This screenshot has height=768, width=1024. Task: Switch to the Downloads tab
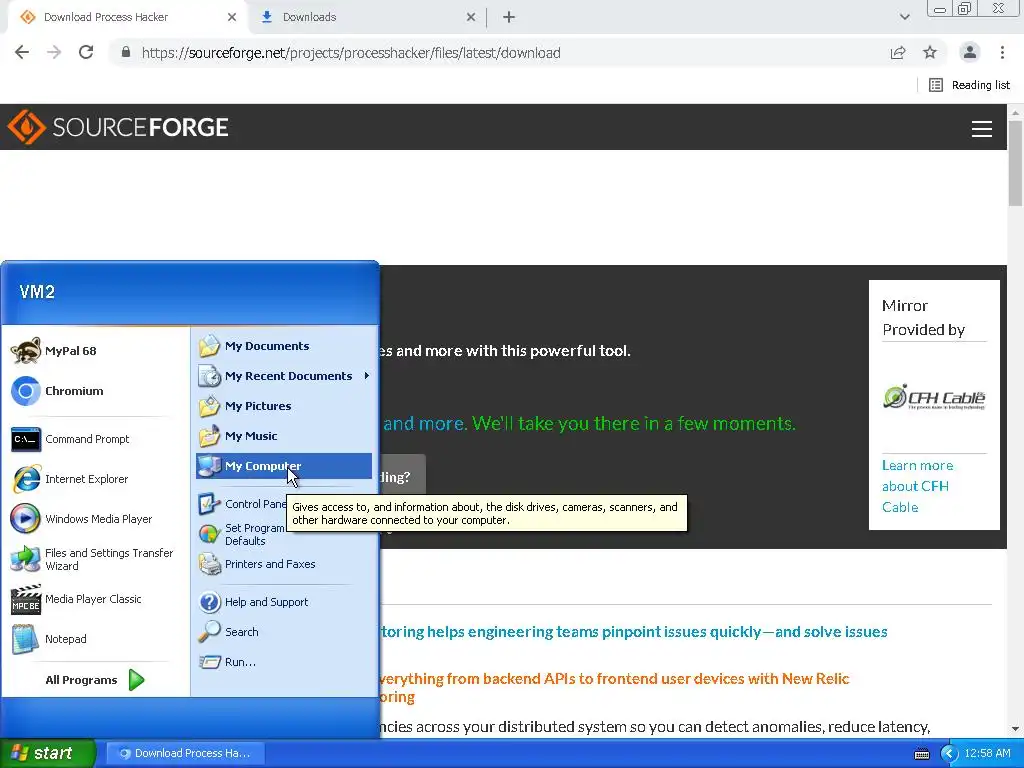pyautogui.click(x=369, y=17)
